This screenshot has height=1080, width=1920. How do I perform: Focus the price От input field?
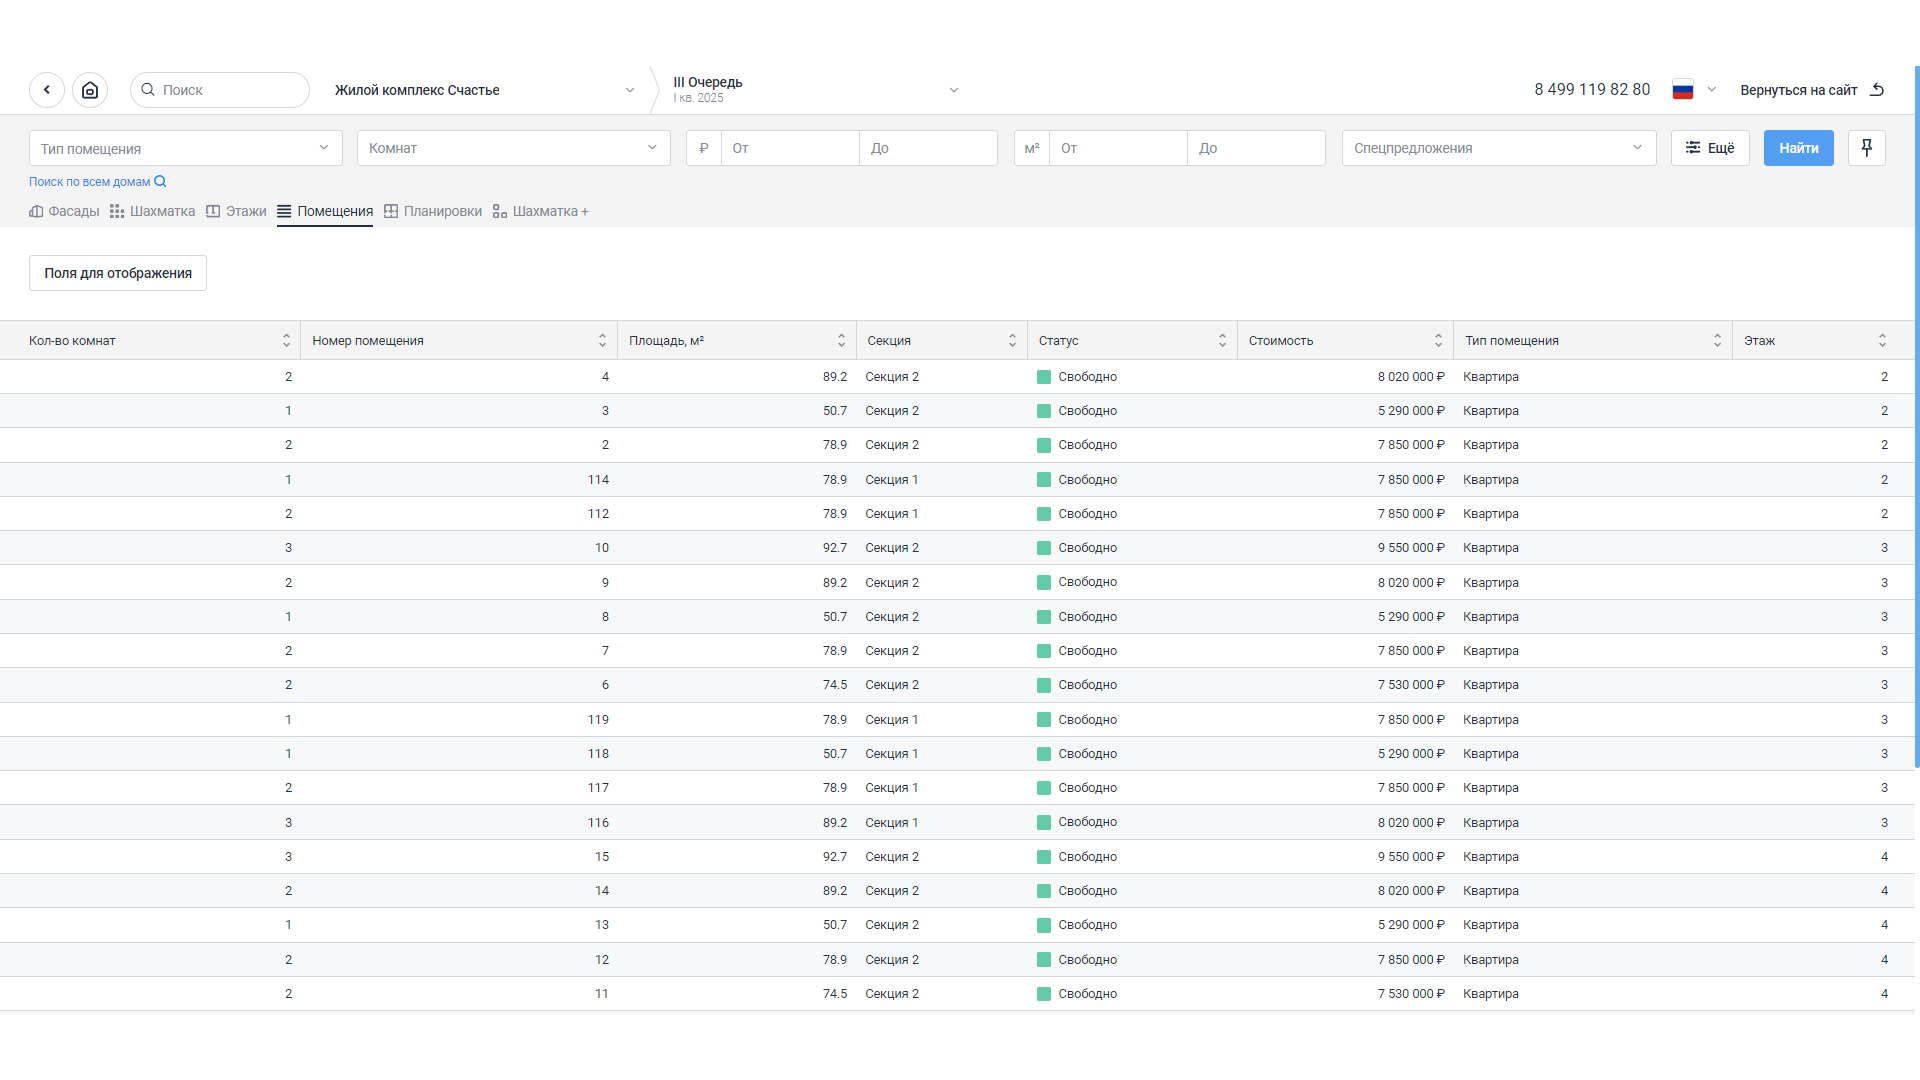(x=790, y=148)
